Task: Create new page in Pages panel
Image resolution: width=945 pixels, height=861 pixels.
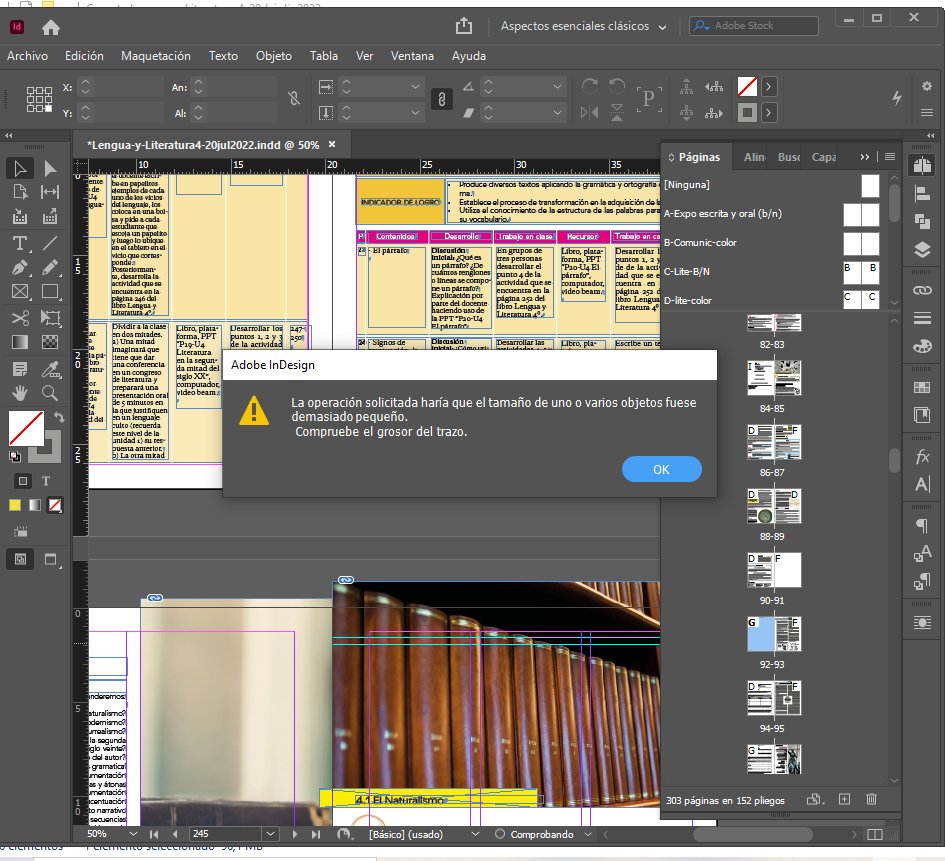Action: pyautogui.click(x=843, y=799)
